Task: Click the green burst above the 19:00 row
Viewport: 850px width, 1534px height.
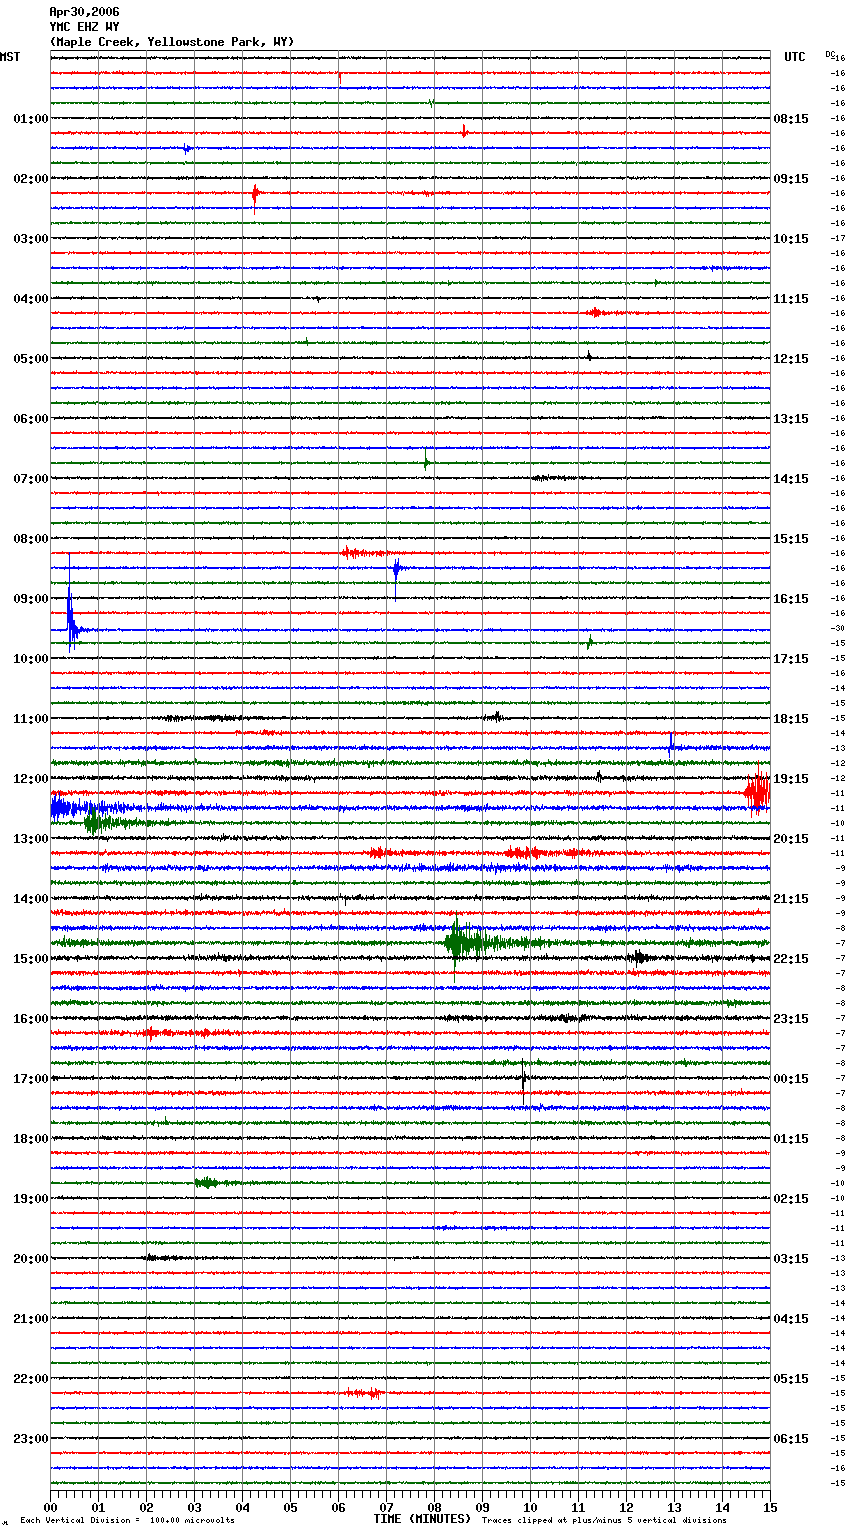Action: [207, 1183]
